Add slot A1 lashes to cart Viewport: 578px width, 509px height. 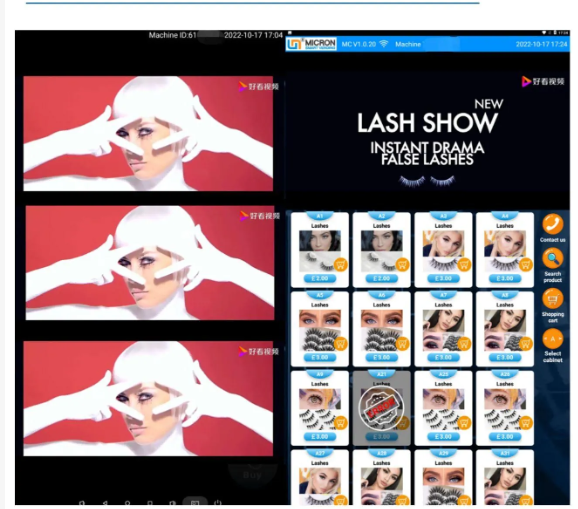click(340, 265)
